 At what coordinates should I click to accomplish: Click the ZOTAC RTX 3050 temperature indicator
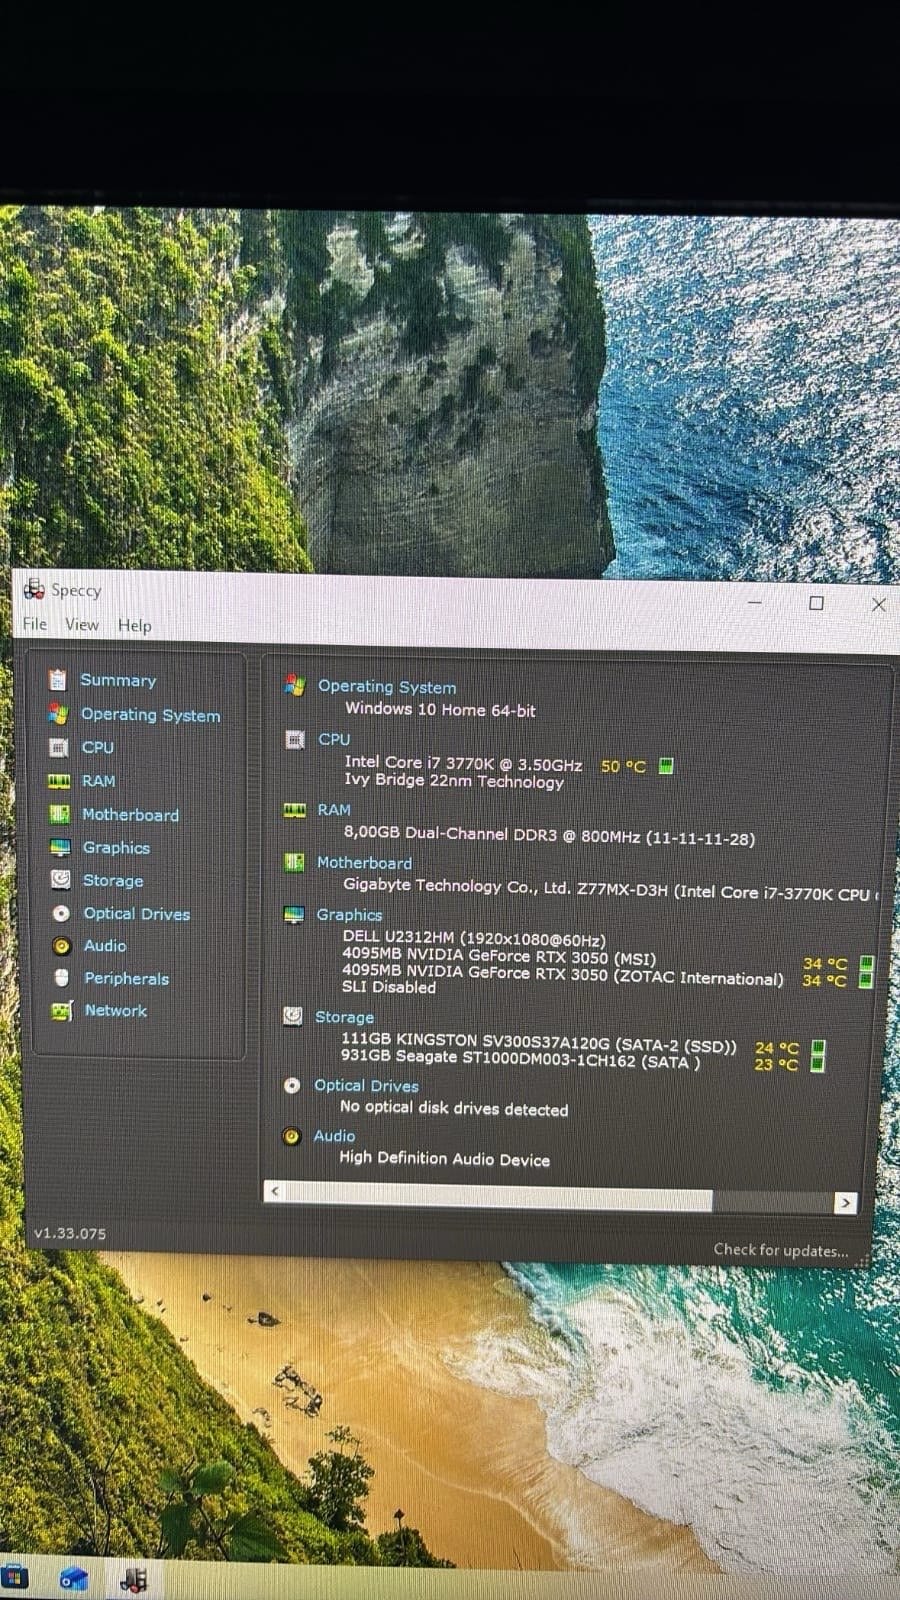coord(866,980)
